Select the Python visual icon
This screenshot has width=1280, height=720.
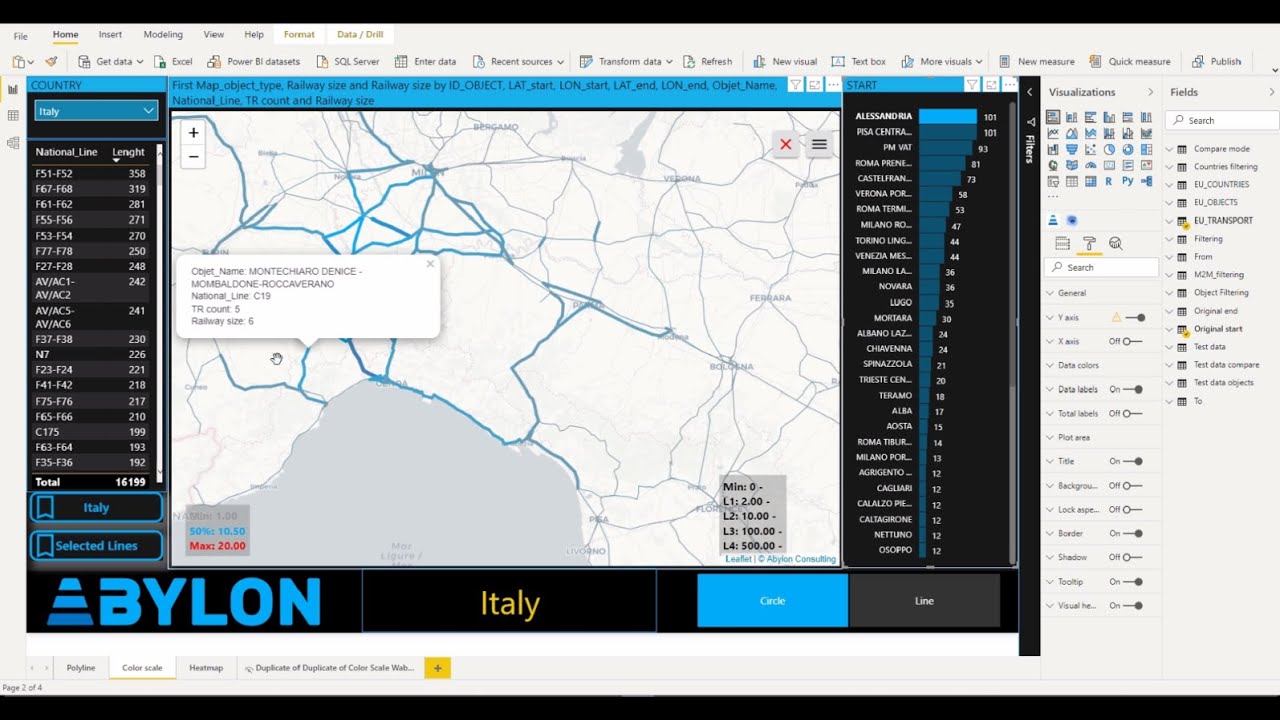coord(1128,181)
